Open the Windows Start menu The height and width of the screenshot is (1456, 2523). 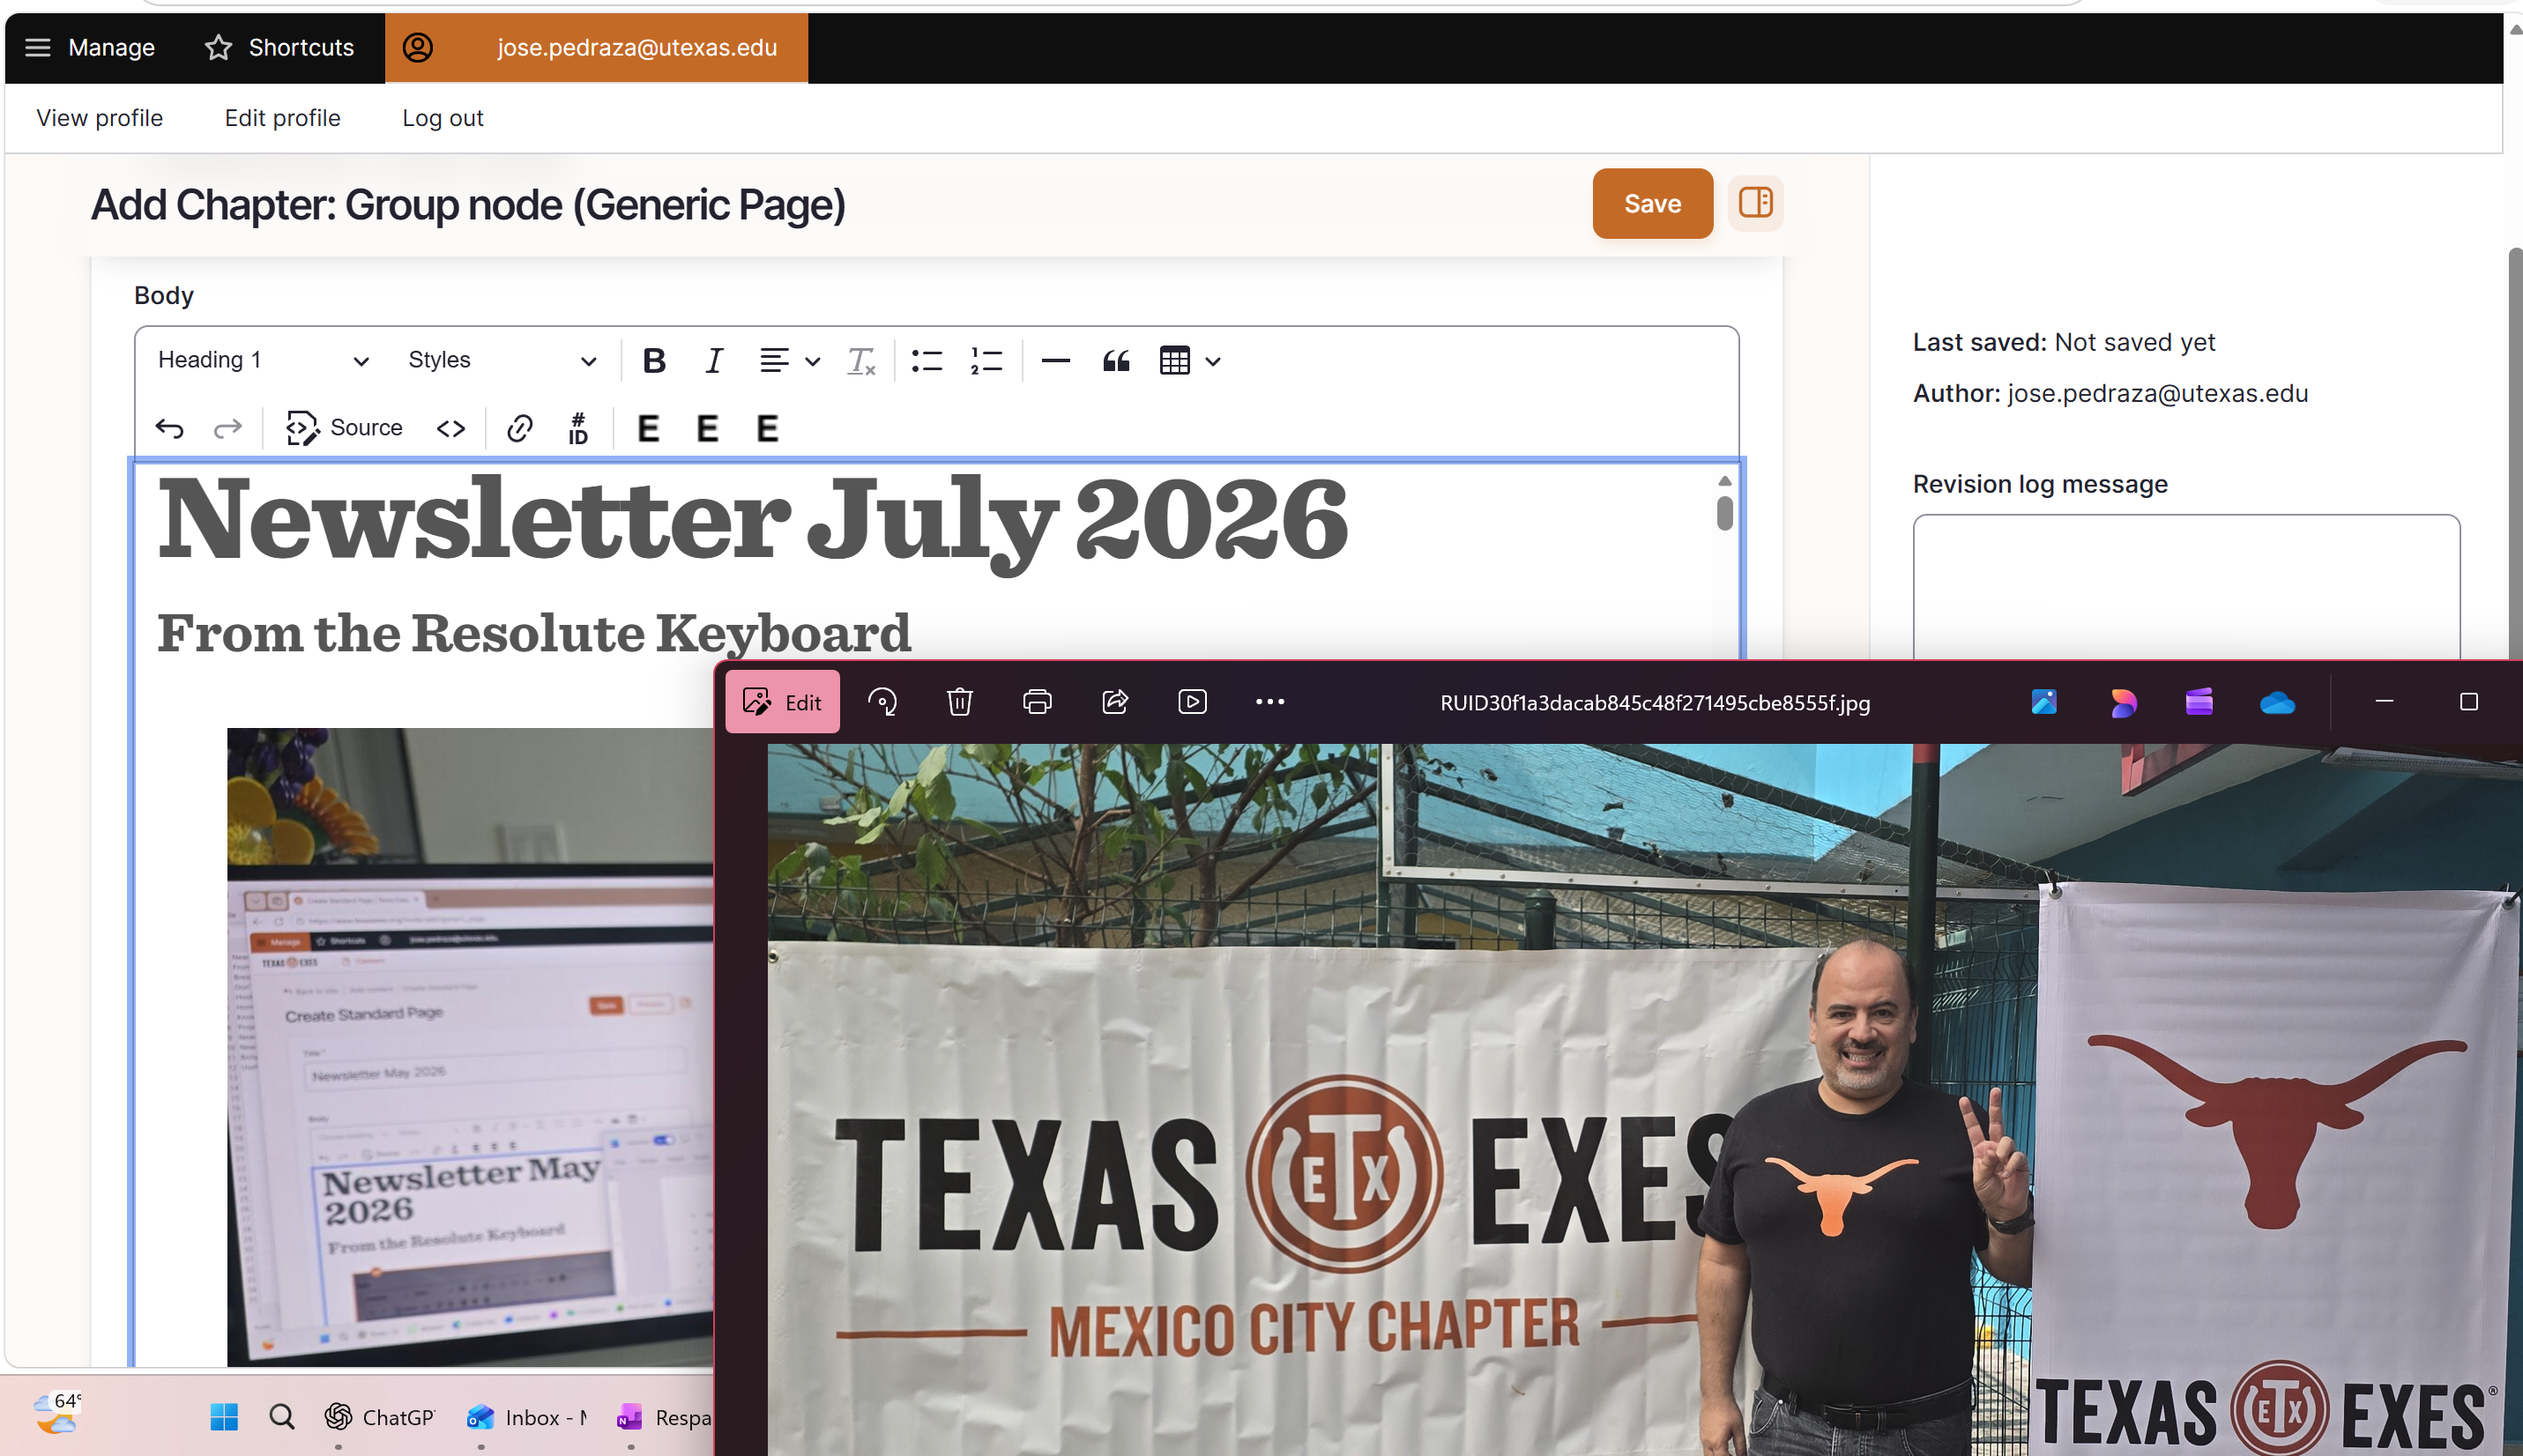224,1417
